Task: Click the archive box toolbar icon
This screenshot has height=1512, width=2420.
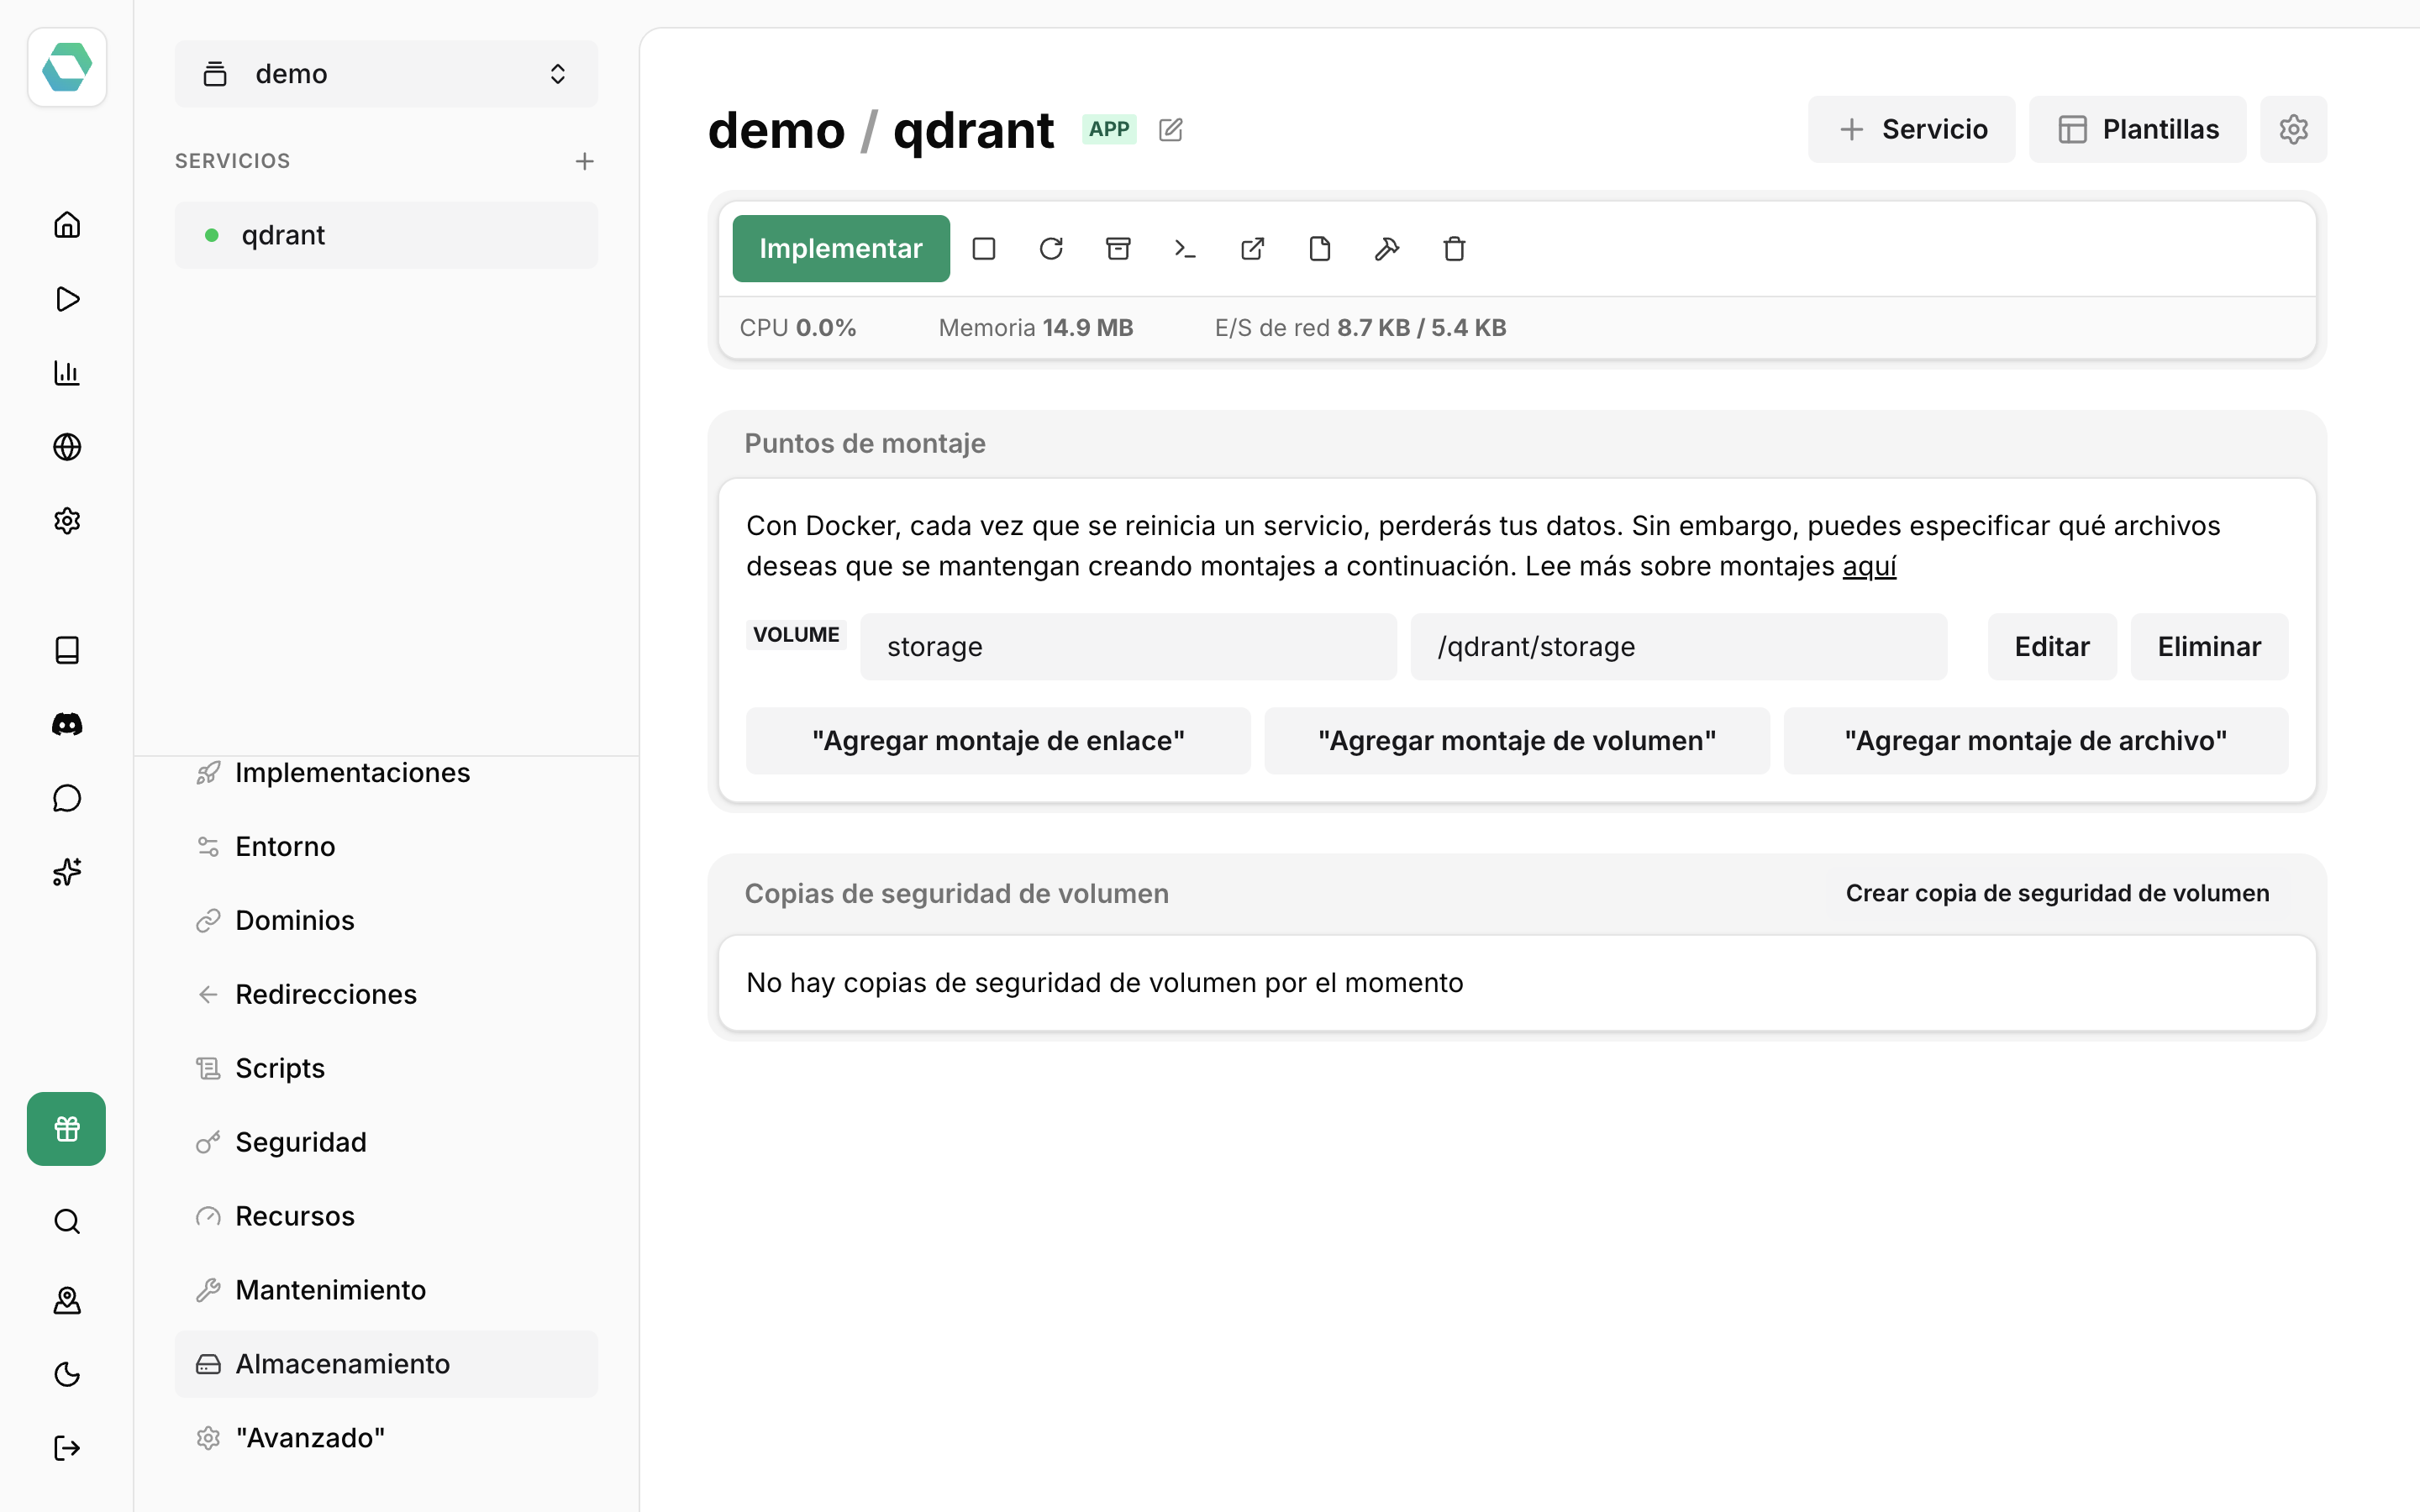Action: 1118,249
